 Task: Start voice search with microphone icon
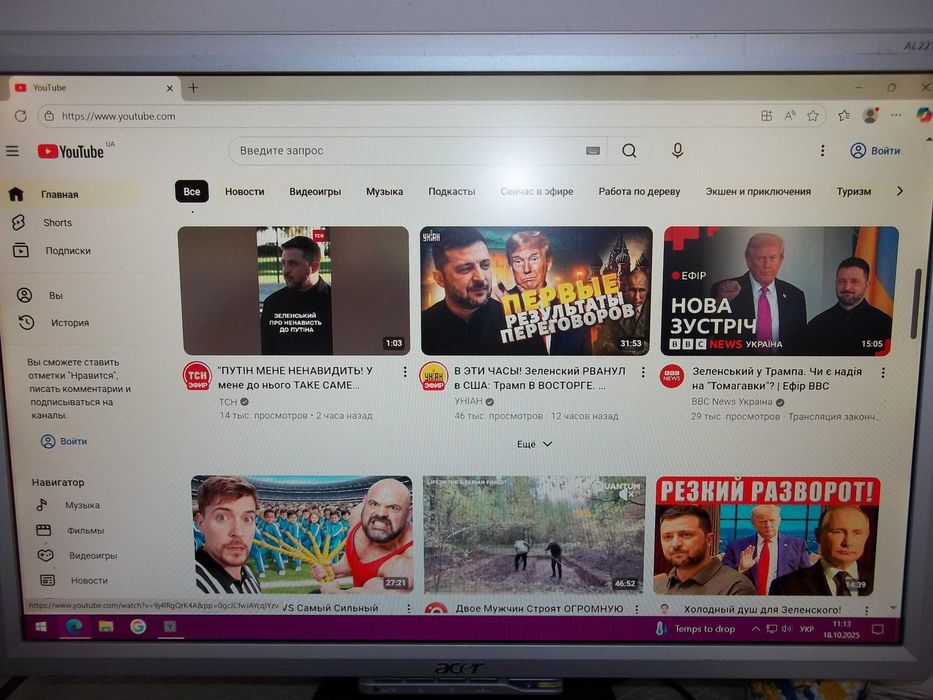[677, 151]
